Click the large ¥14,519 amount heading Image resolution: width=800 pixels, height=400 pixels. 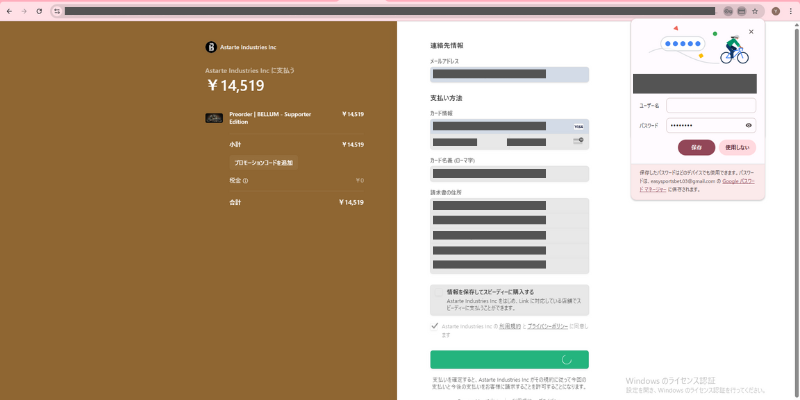(x=236, y=86)
